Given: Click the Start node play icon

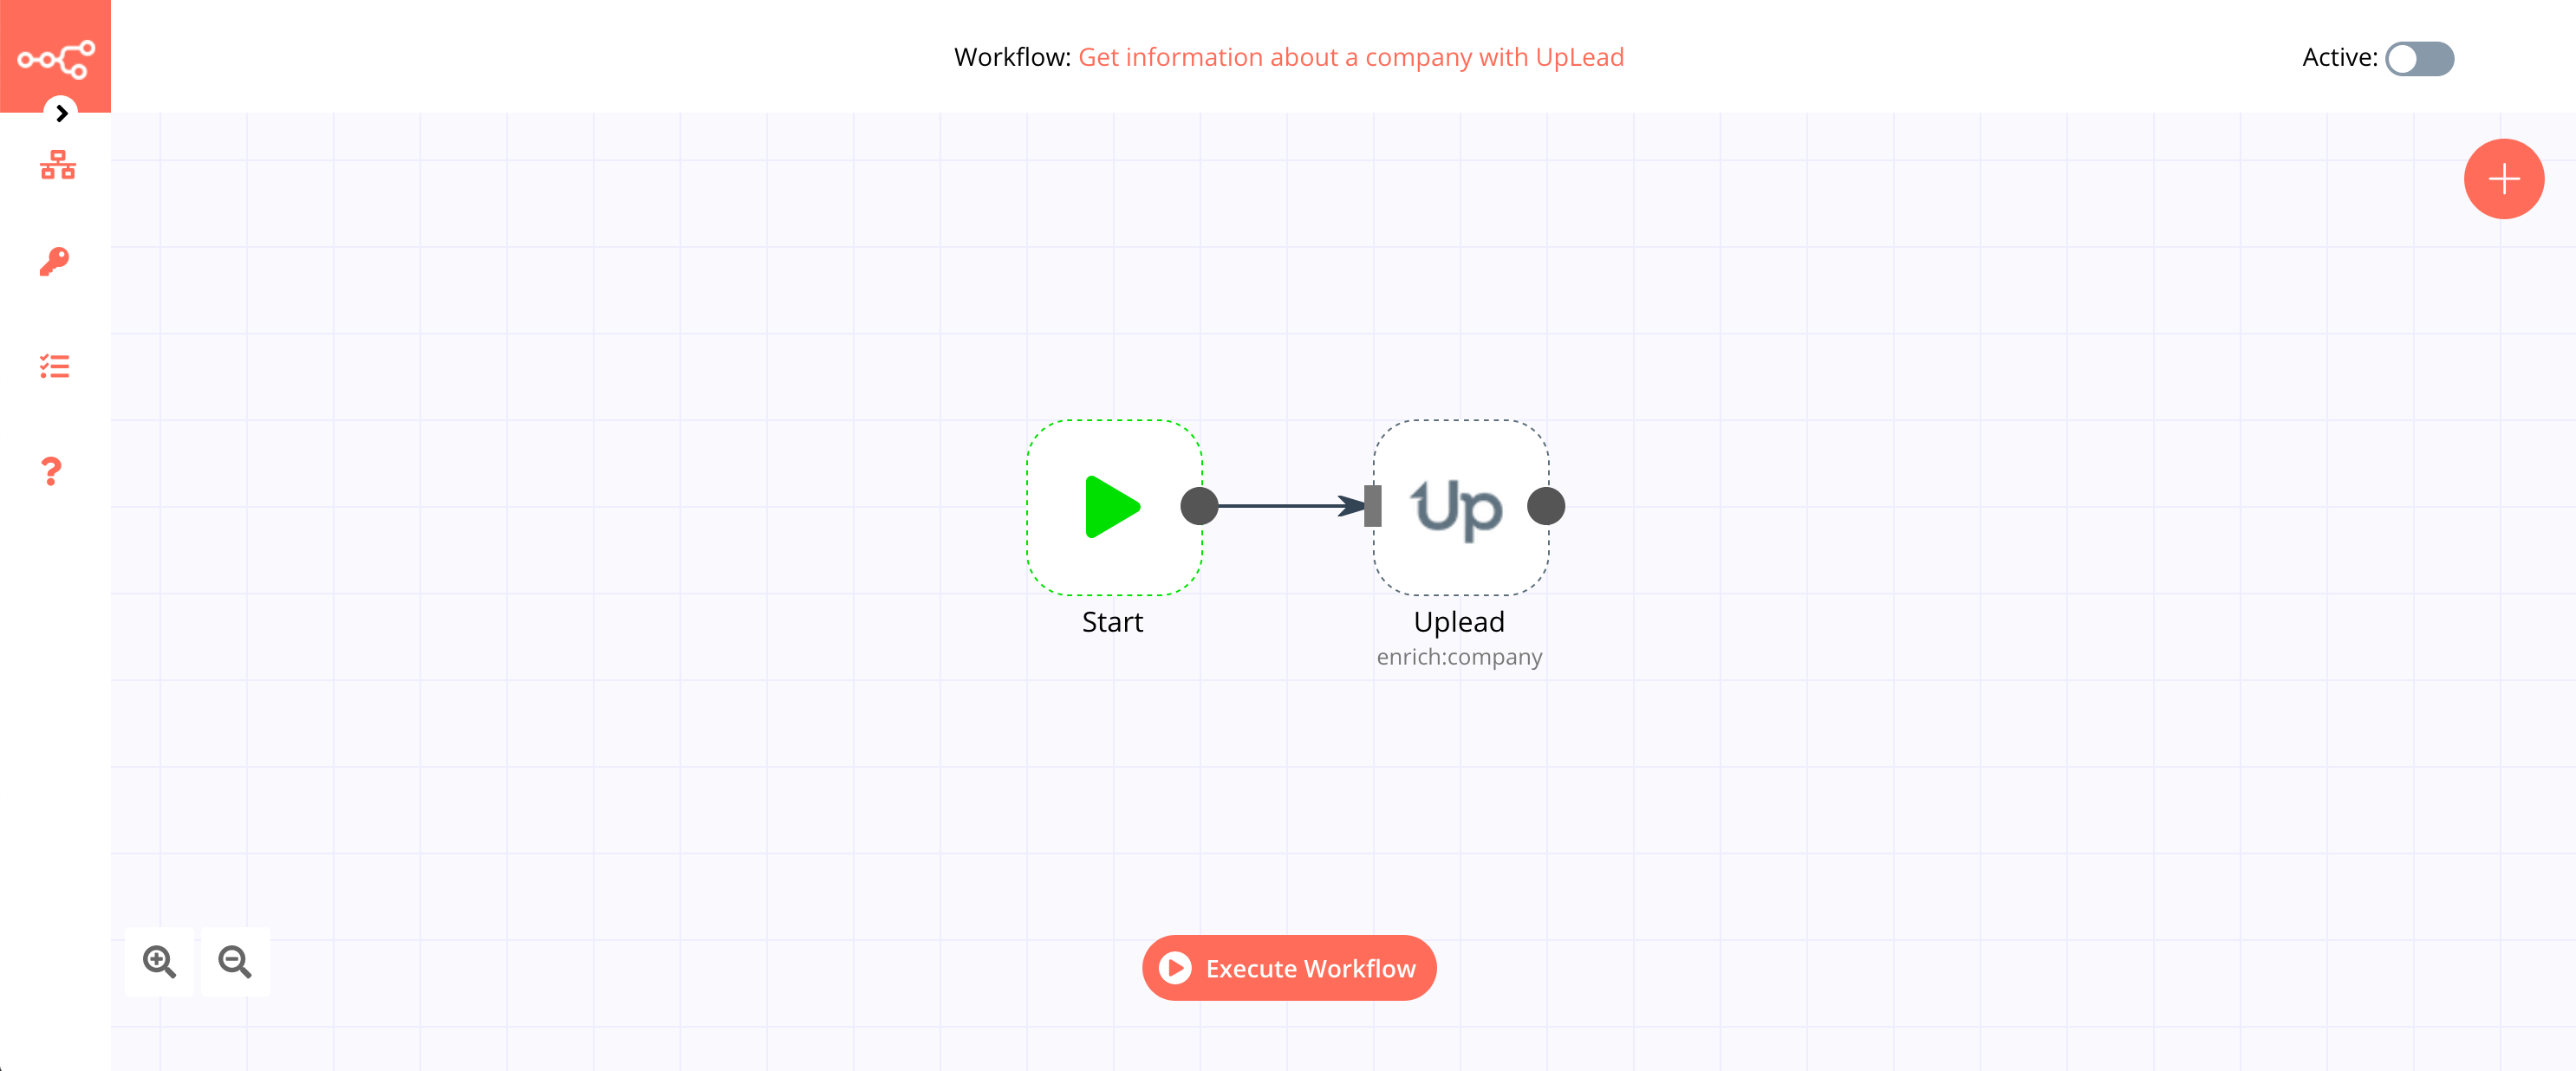Looking at the screenshot, I should pos(1110,508).
